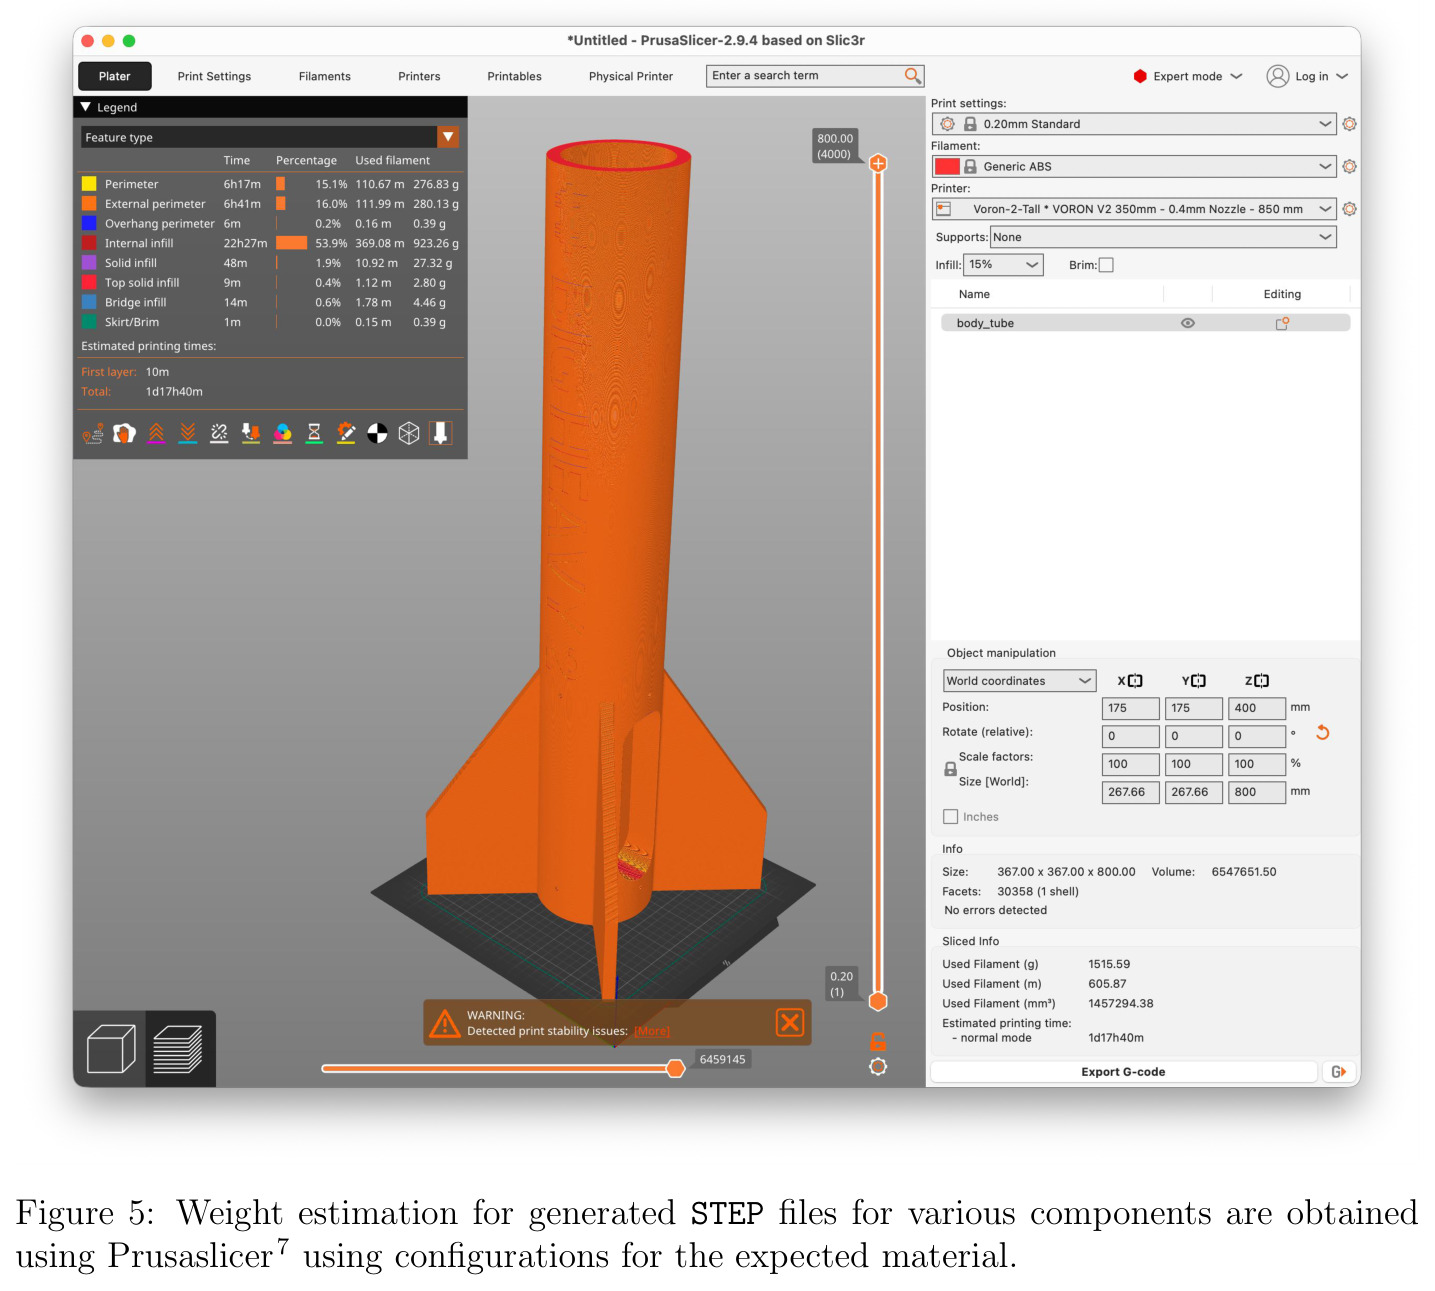The image size is (1435, 1291).
Task: Click the layer slider lock icon
Action: click(878, 1041)
